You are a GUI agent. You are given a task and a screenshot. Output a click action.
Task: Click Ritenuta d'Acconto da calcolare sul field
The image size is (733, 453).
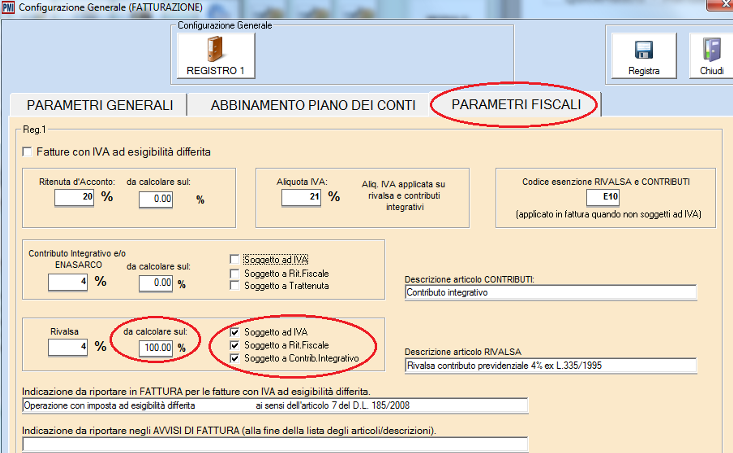point(156,199)
